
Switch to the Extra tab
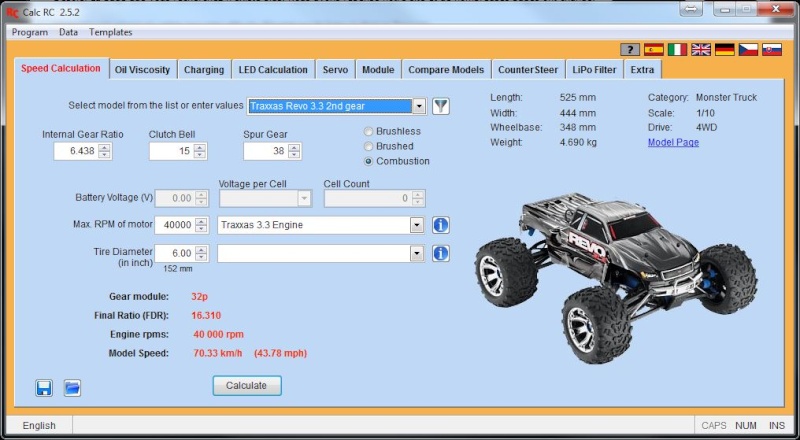642,70
